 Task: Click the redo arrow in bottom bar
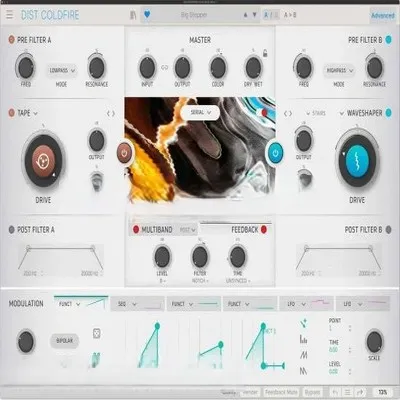[360, 392]
